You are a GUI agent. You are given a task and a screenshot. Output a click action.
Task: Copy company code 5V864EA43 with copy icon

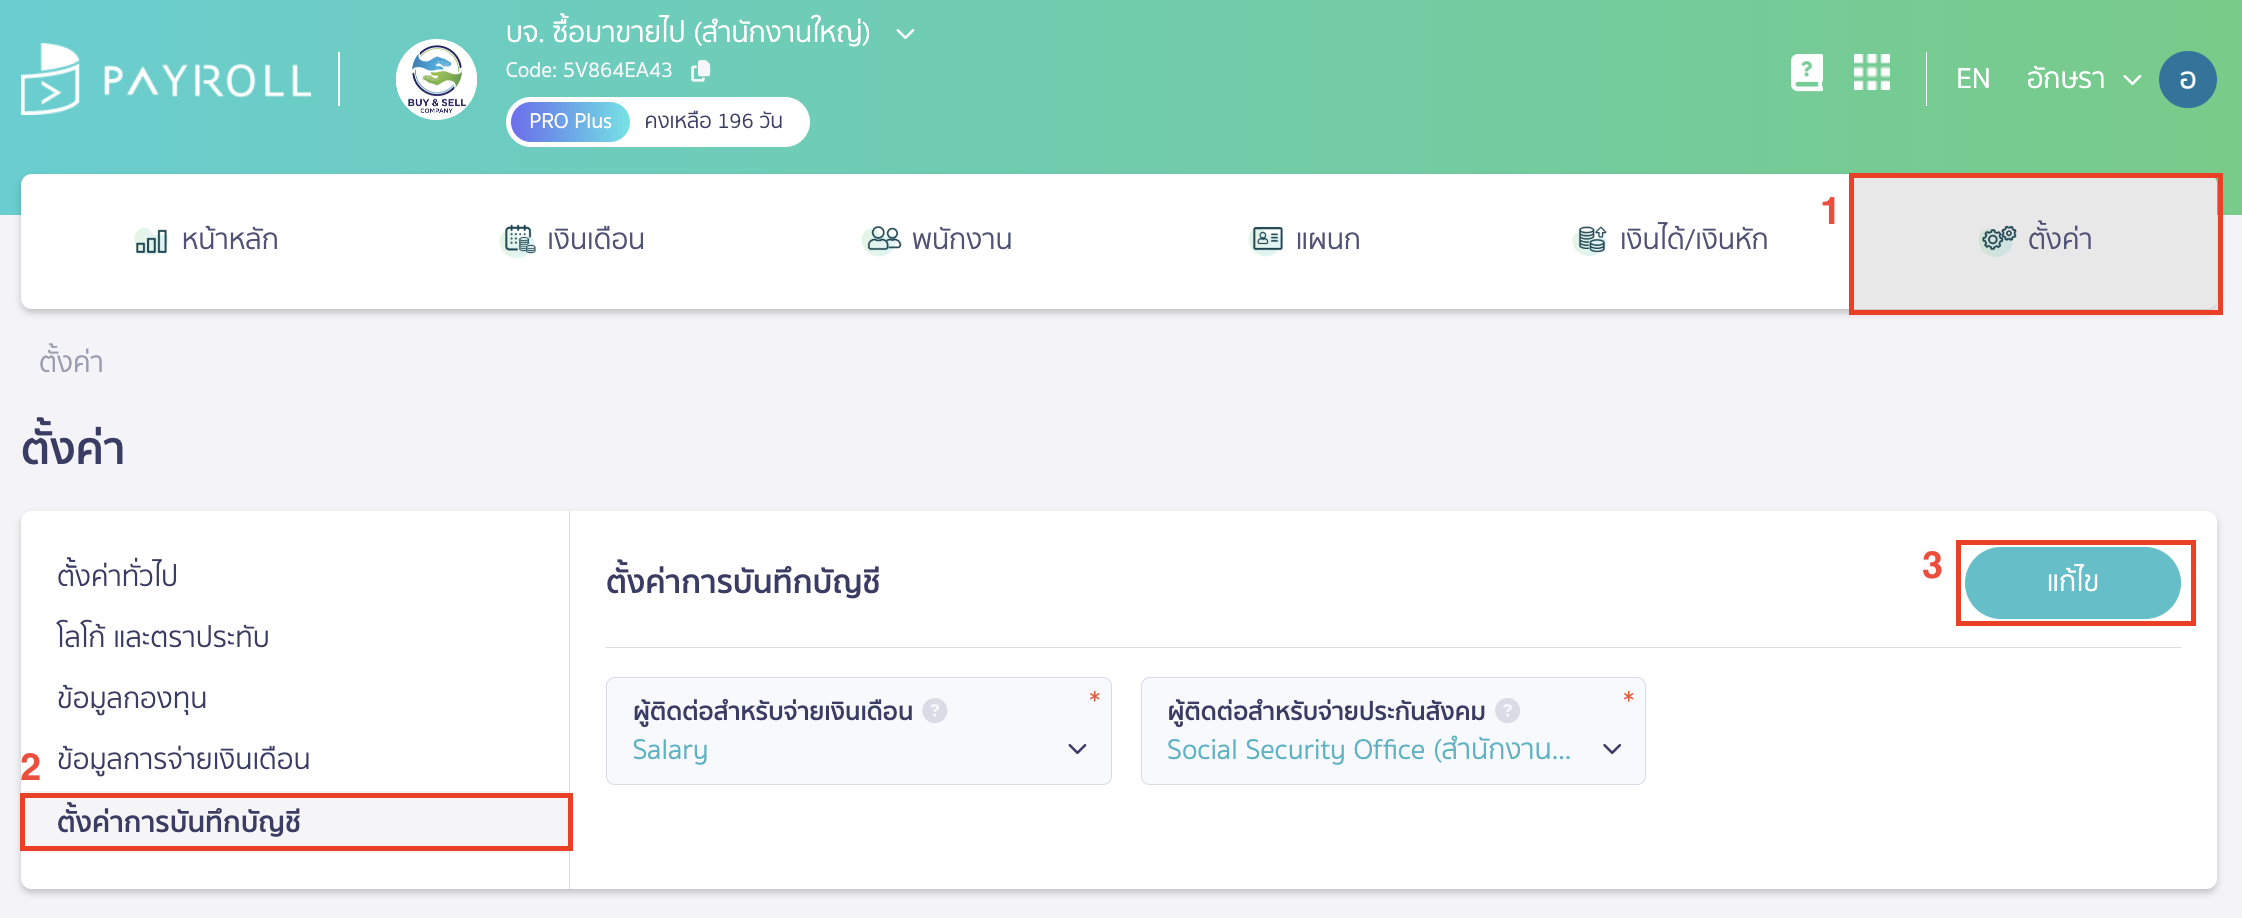click(700, 71)
